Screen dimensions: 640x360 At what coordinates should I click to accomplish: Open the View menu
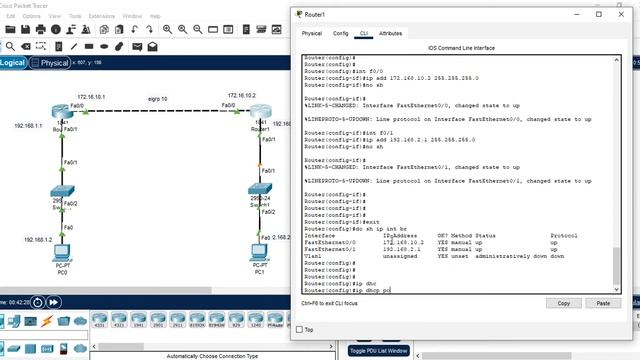coord(54,16)
